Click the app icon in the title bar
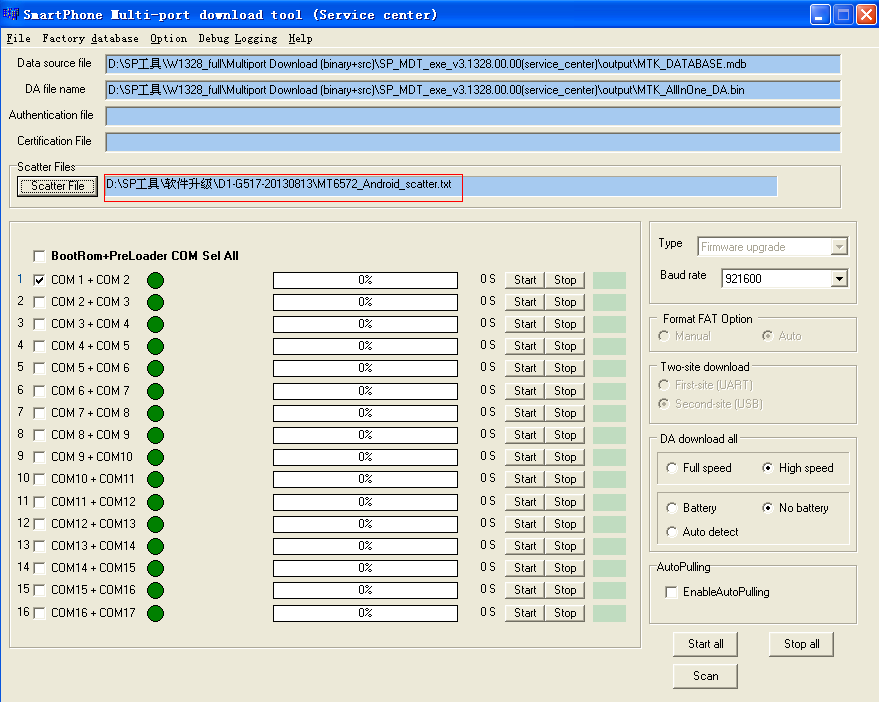Image resolution: width=879 pixels, height=702 pixels. click(x=10, y=13)
